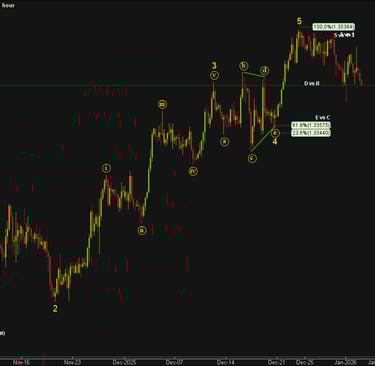Select the yellow wave 2 label
The width and height of the screenshot is (375, 366).
55,309
